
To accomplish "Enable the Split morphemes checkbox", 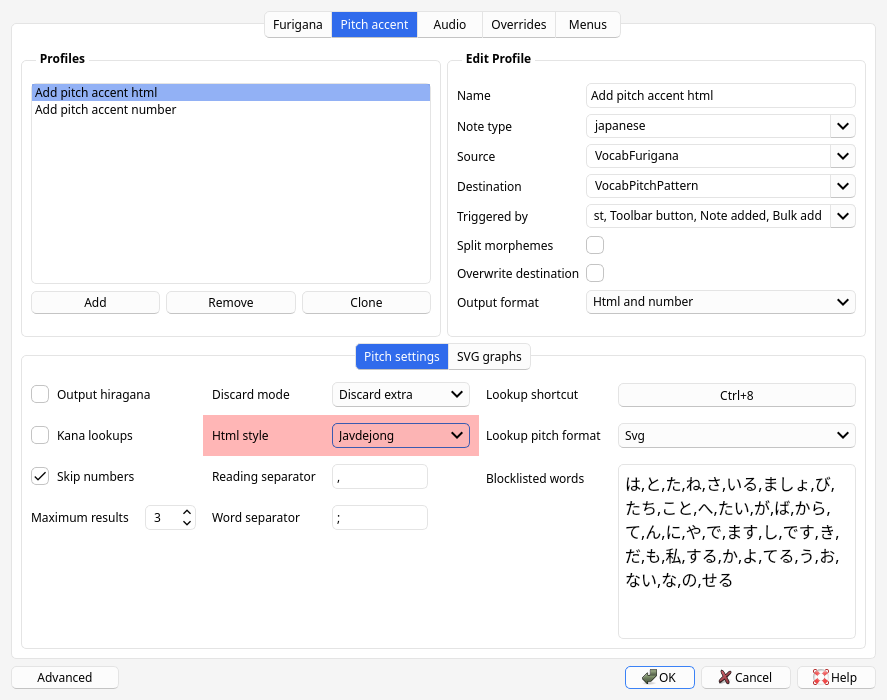I will pyautogui.click(x=595, y=244).
